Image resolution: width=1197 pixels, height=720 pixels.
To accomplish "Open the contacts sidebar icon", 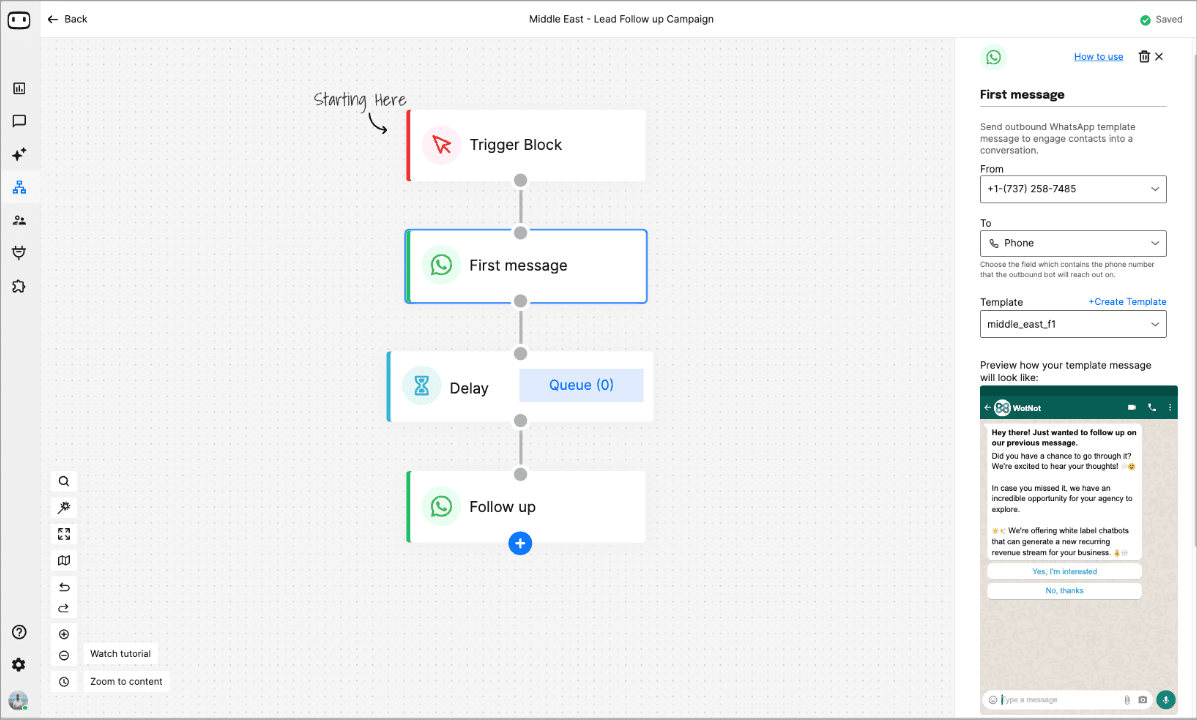I will (19, 221).
